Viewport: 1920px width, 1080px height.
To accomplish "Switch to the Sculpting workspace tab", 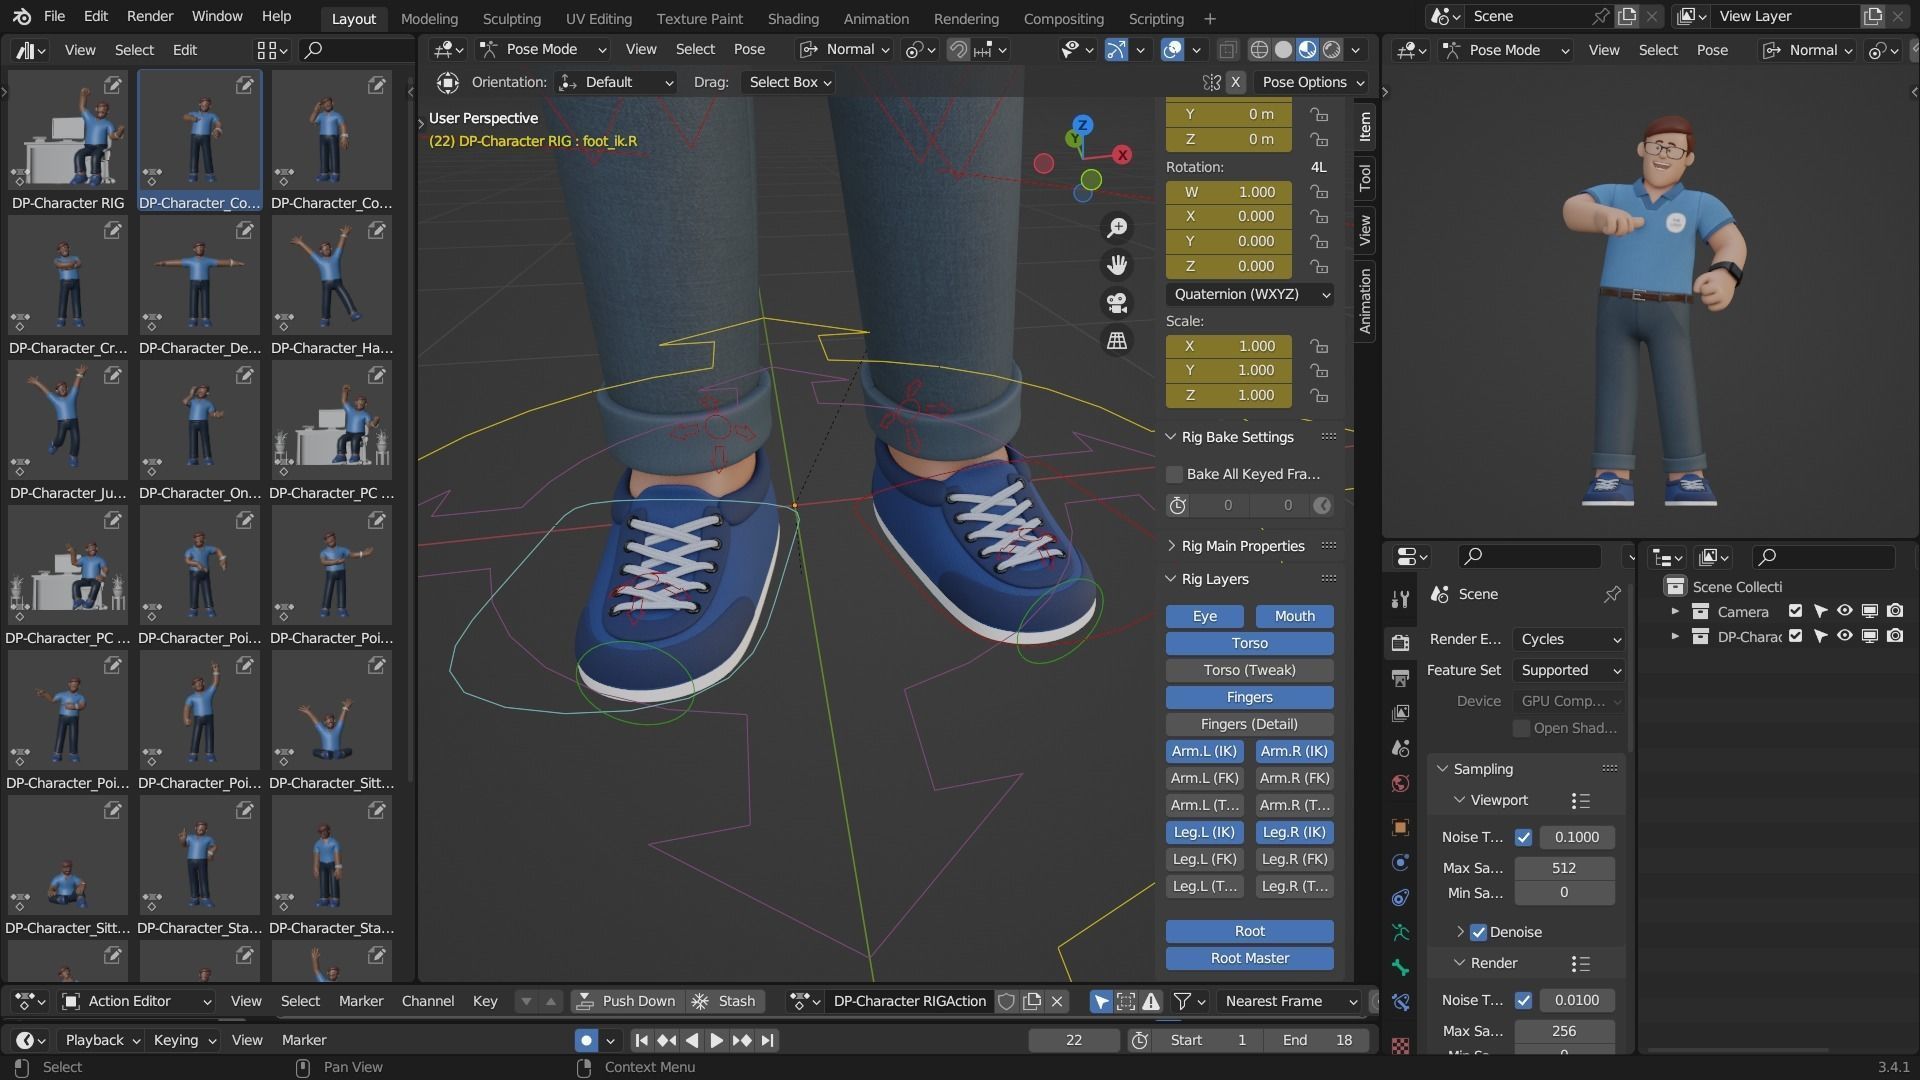I will click(511, 18).
